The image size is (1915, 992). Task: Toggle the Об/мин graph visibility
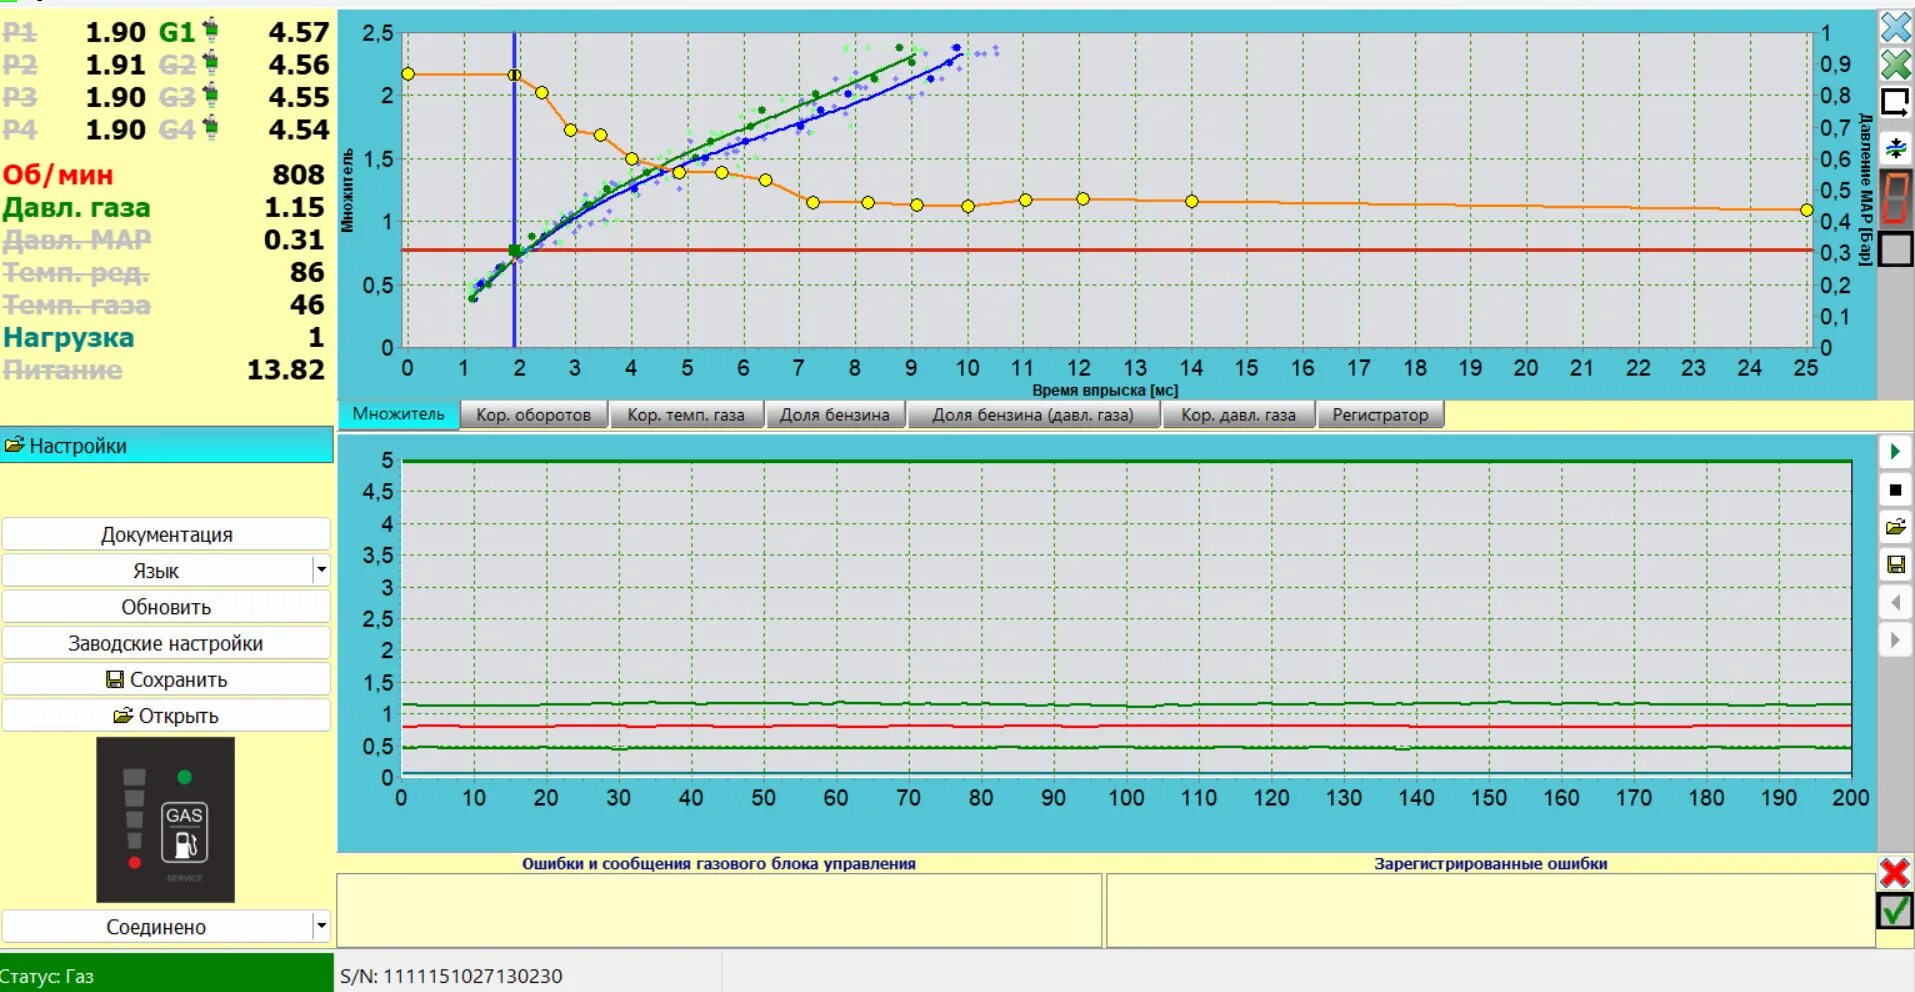pos(58,175)
